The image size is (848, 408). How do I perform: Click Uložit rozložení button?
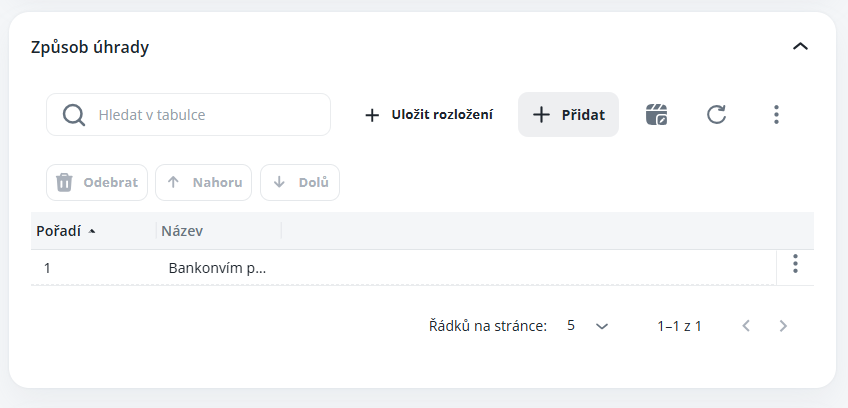coord(428,115)
